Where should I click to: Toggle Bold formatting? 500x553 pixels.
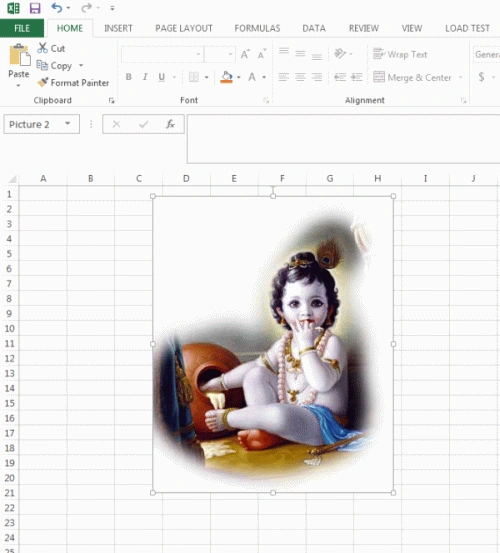[x=129, y=77]
